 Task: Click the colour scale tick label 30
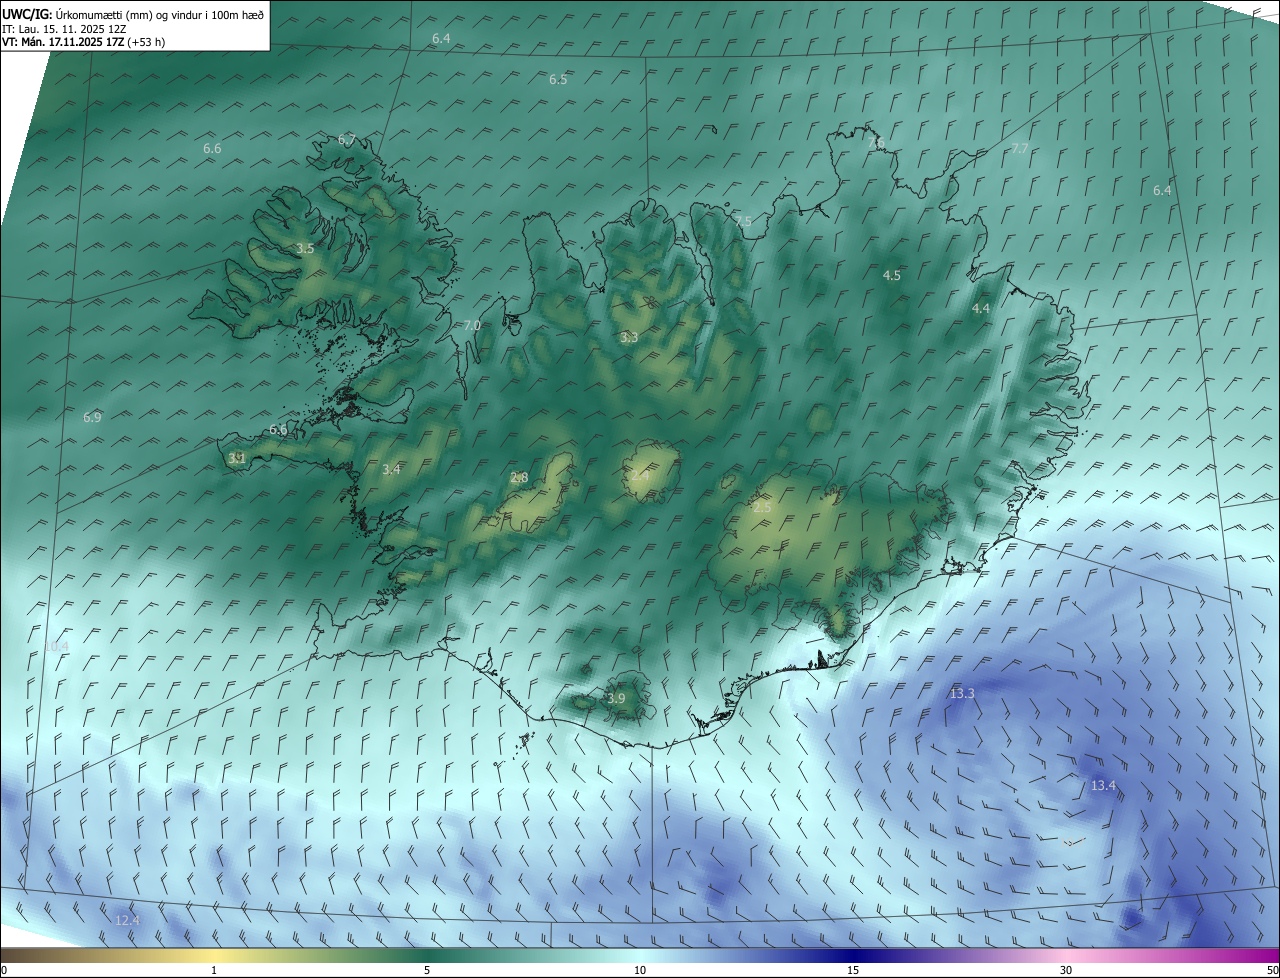tap(1066, 970)
